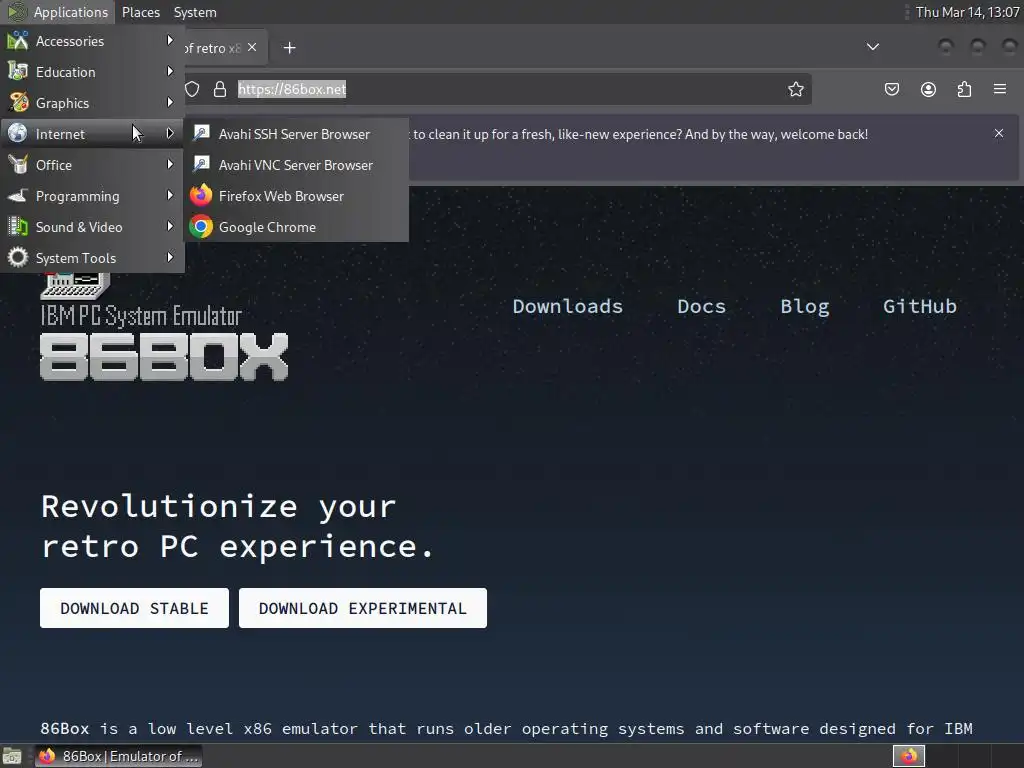Click the Google Chrome icon in the Internet submenu

201,227
